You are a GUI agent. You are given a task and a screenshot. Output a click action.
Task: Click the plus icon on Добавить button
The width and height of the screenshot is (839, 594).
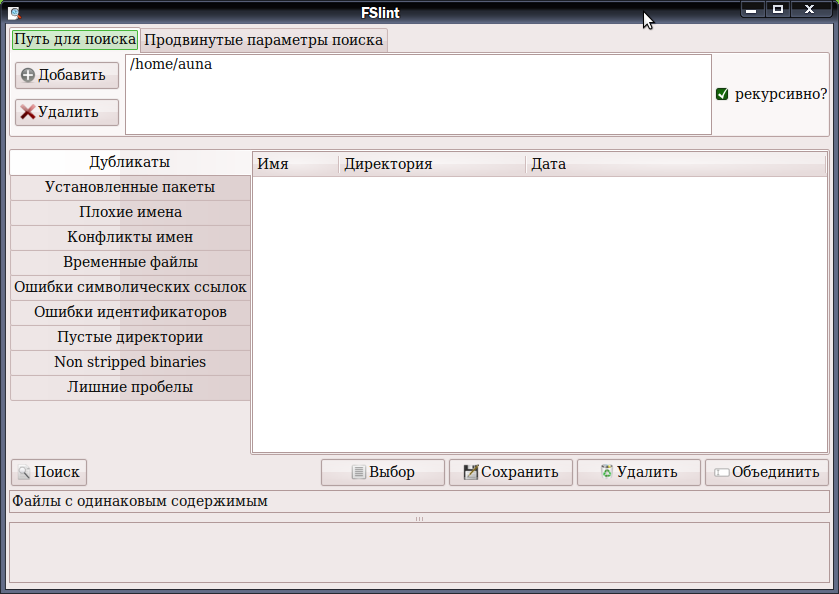pyautogui.click(x=28, y=75)
